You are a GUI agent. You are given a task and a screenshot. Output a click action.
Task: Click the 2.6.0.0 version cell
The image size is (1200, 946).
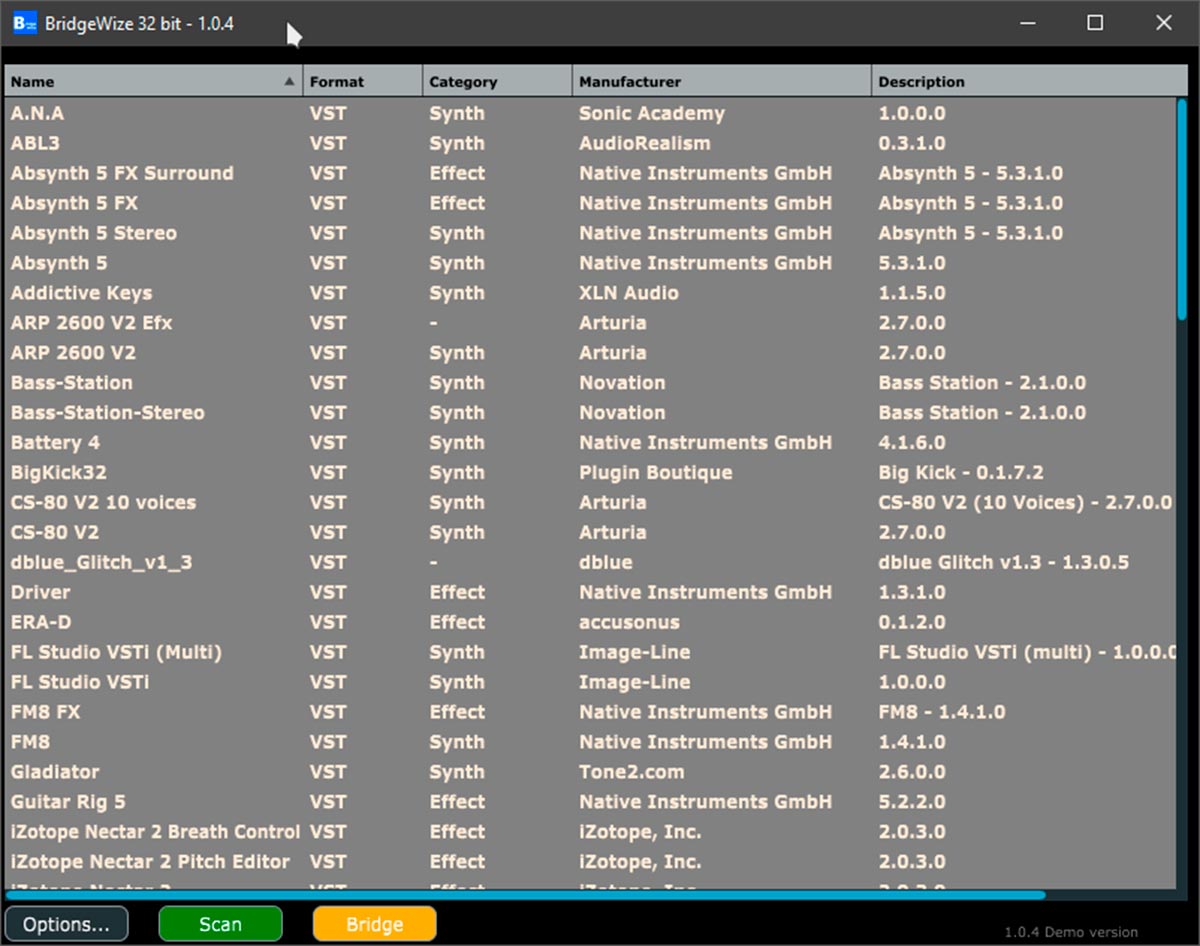pyautogui.click(x=912, y=773)
